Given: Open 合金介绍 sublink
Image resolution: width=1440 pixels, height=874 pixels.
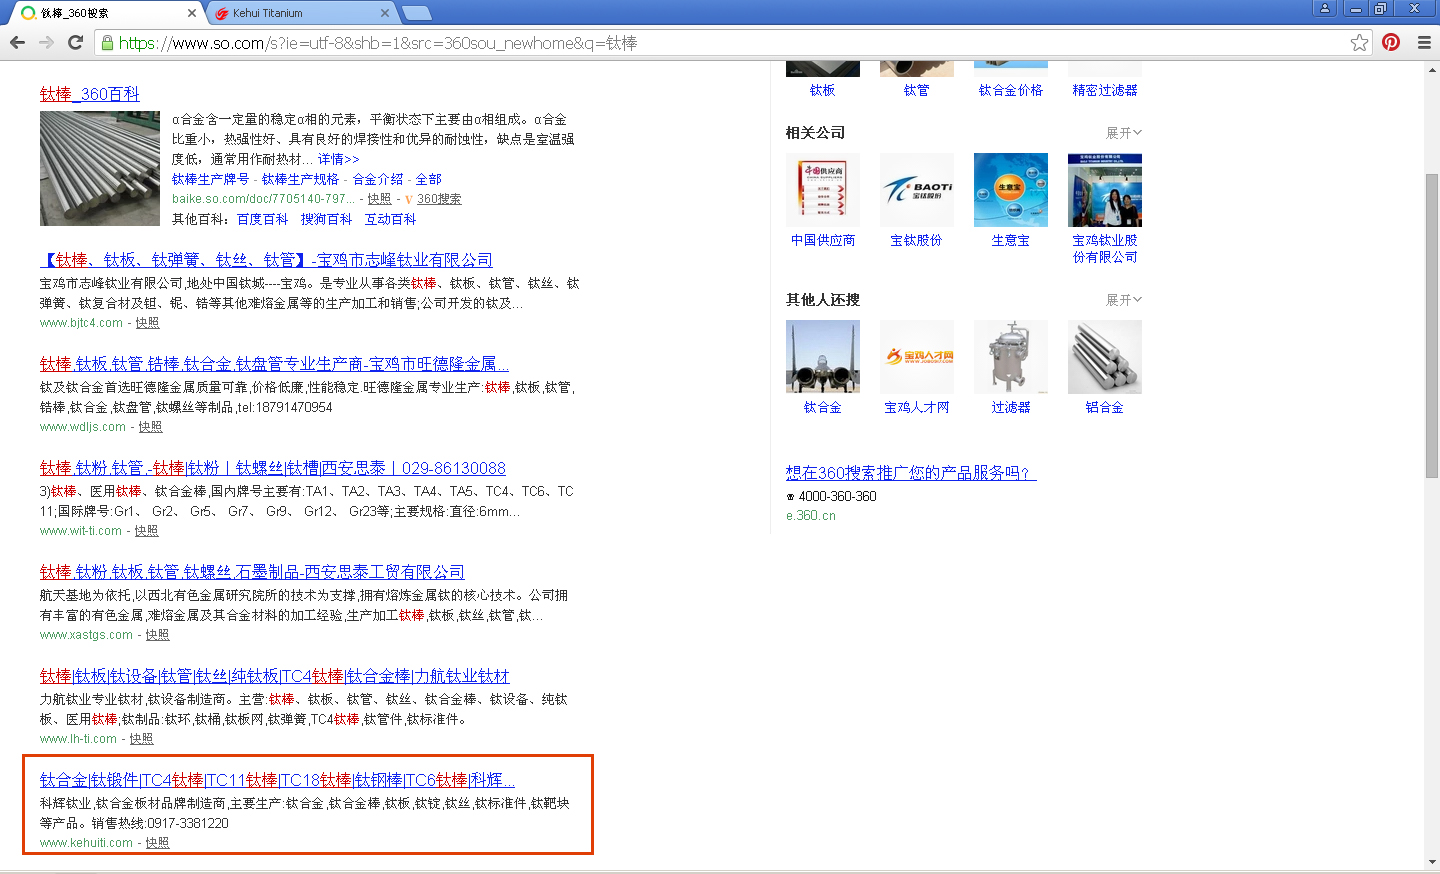Looking at the screenshot, I should tap(378, 179).
